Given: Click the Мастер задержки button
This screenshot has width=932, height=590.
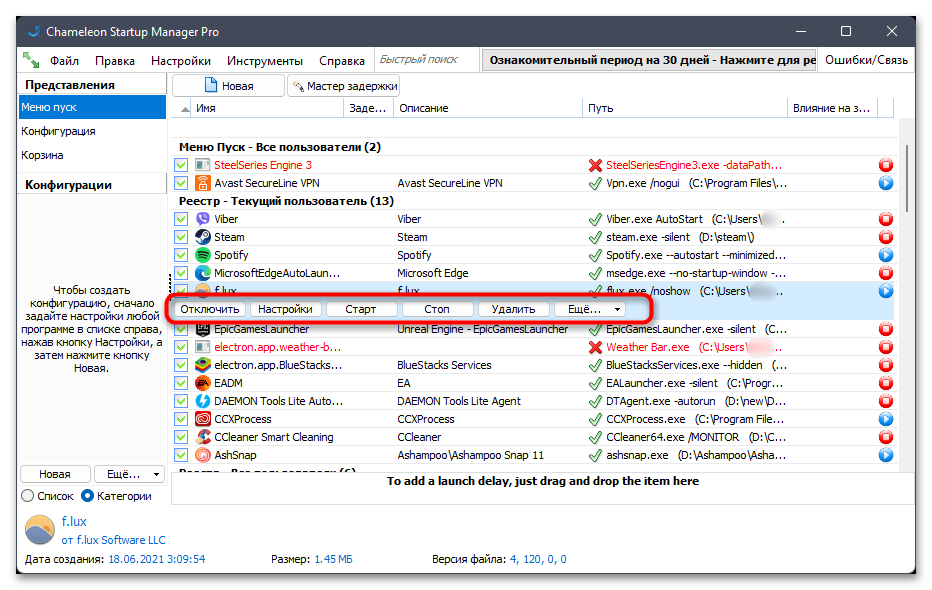Looking at the screenshot, I should point(344,86).
